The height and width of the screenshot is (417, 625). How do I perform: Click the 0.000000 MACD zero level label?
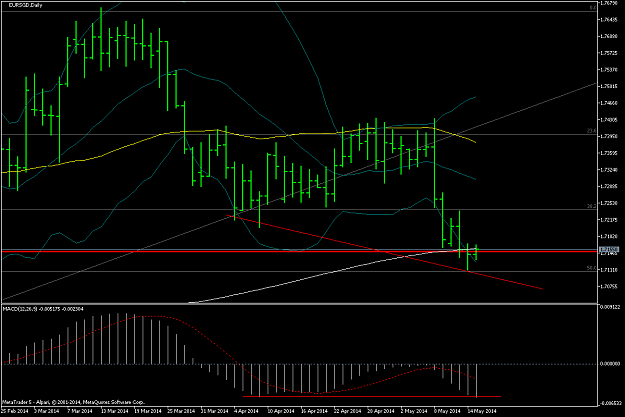click(x=610, y=364)
